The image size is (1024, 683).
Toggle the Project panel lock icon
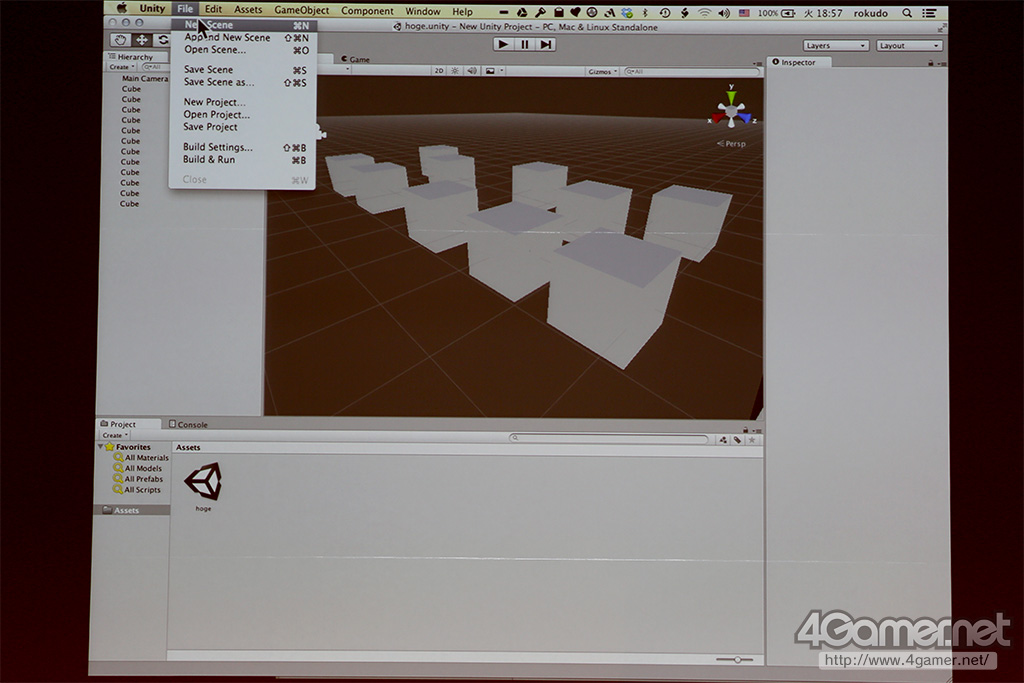(x=745, y=430)
